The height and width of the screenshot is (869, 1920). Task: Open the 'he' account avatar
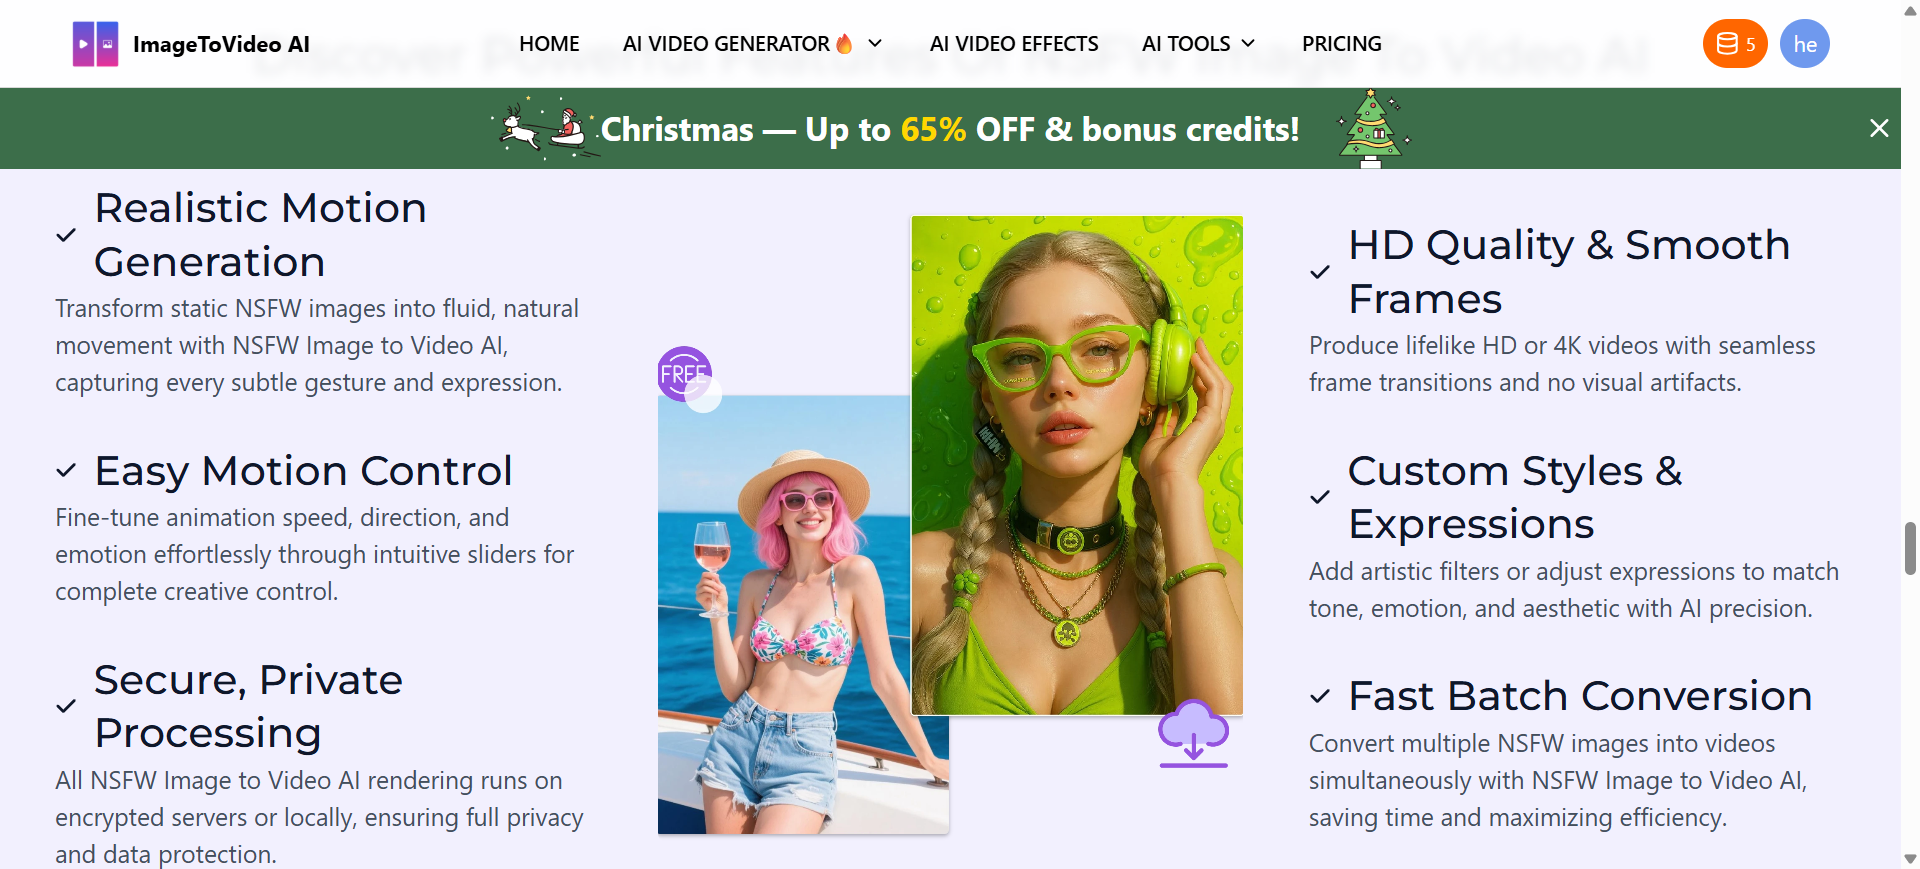[1804, 43]
